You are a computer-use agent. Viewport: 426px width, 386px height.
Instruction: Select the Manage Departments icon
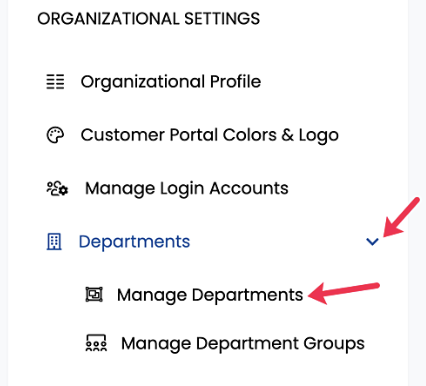pos(94,295)
